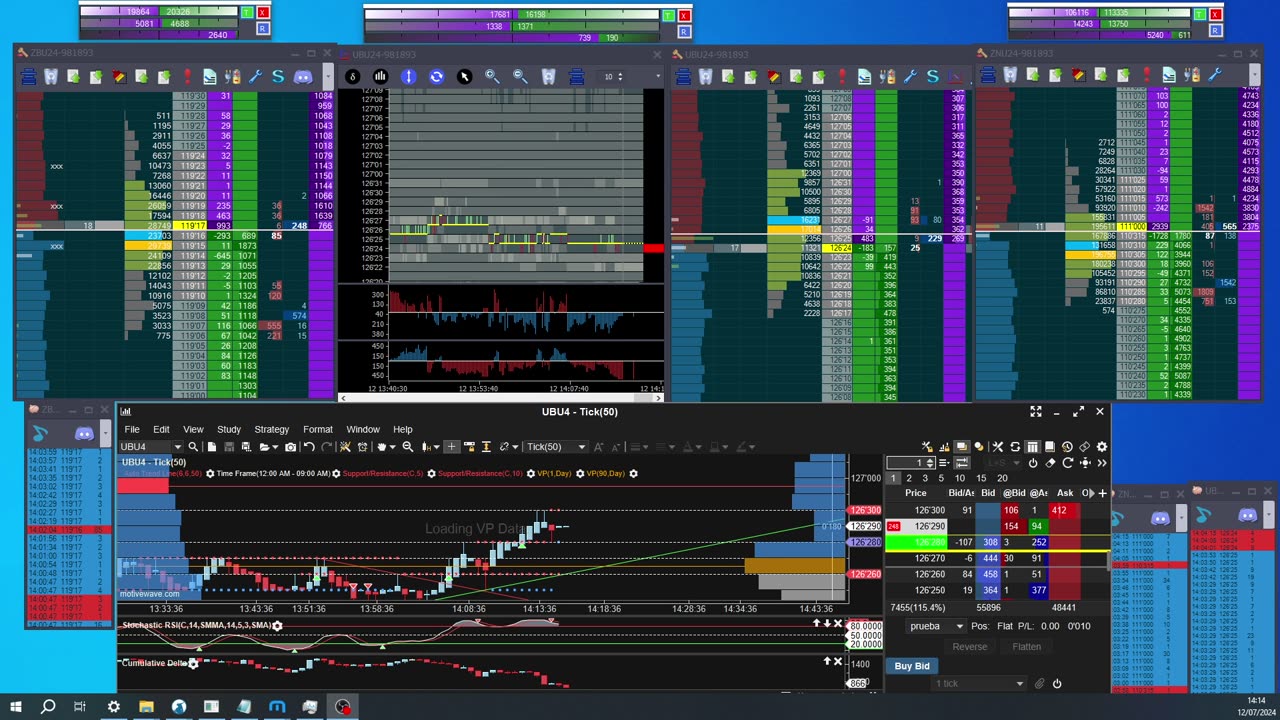Click the redo arrow in chart toolbar
Image resolution: width=1280 pixels, height=720 pixels.
(326, 447)
